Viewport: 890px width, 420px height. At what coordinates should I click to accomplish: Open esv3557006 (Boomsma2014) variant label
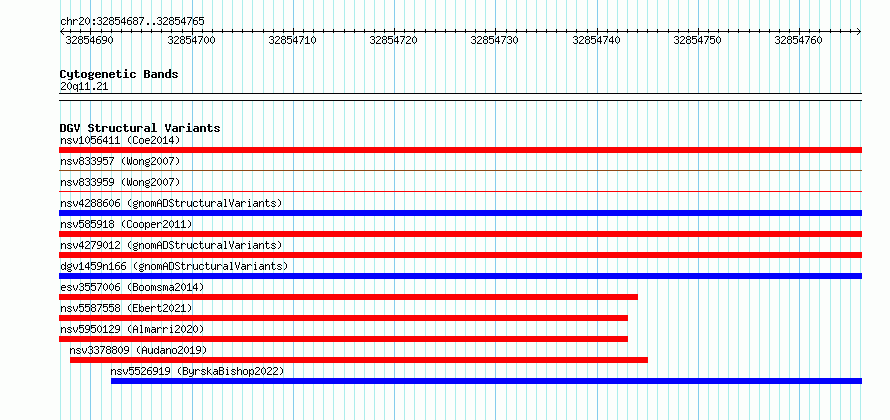tap(132, 287)
